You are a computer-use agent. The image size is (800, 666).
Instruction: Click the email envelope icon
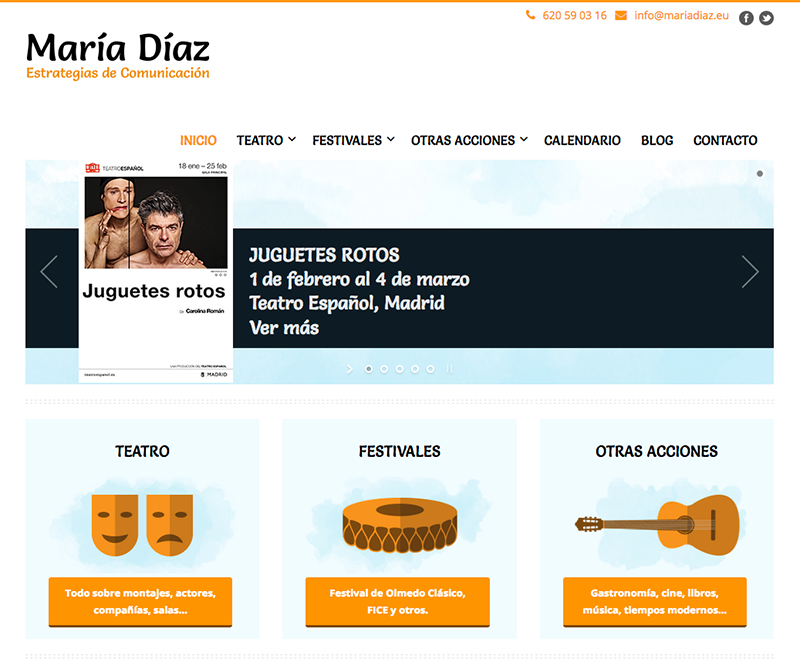[620, 15]
